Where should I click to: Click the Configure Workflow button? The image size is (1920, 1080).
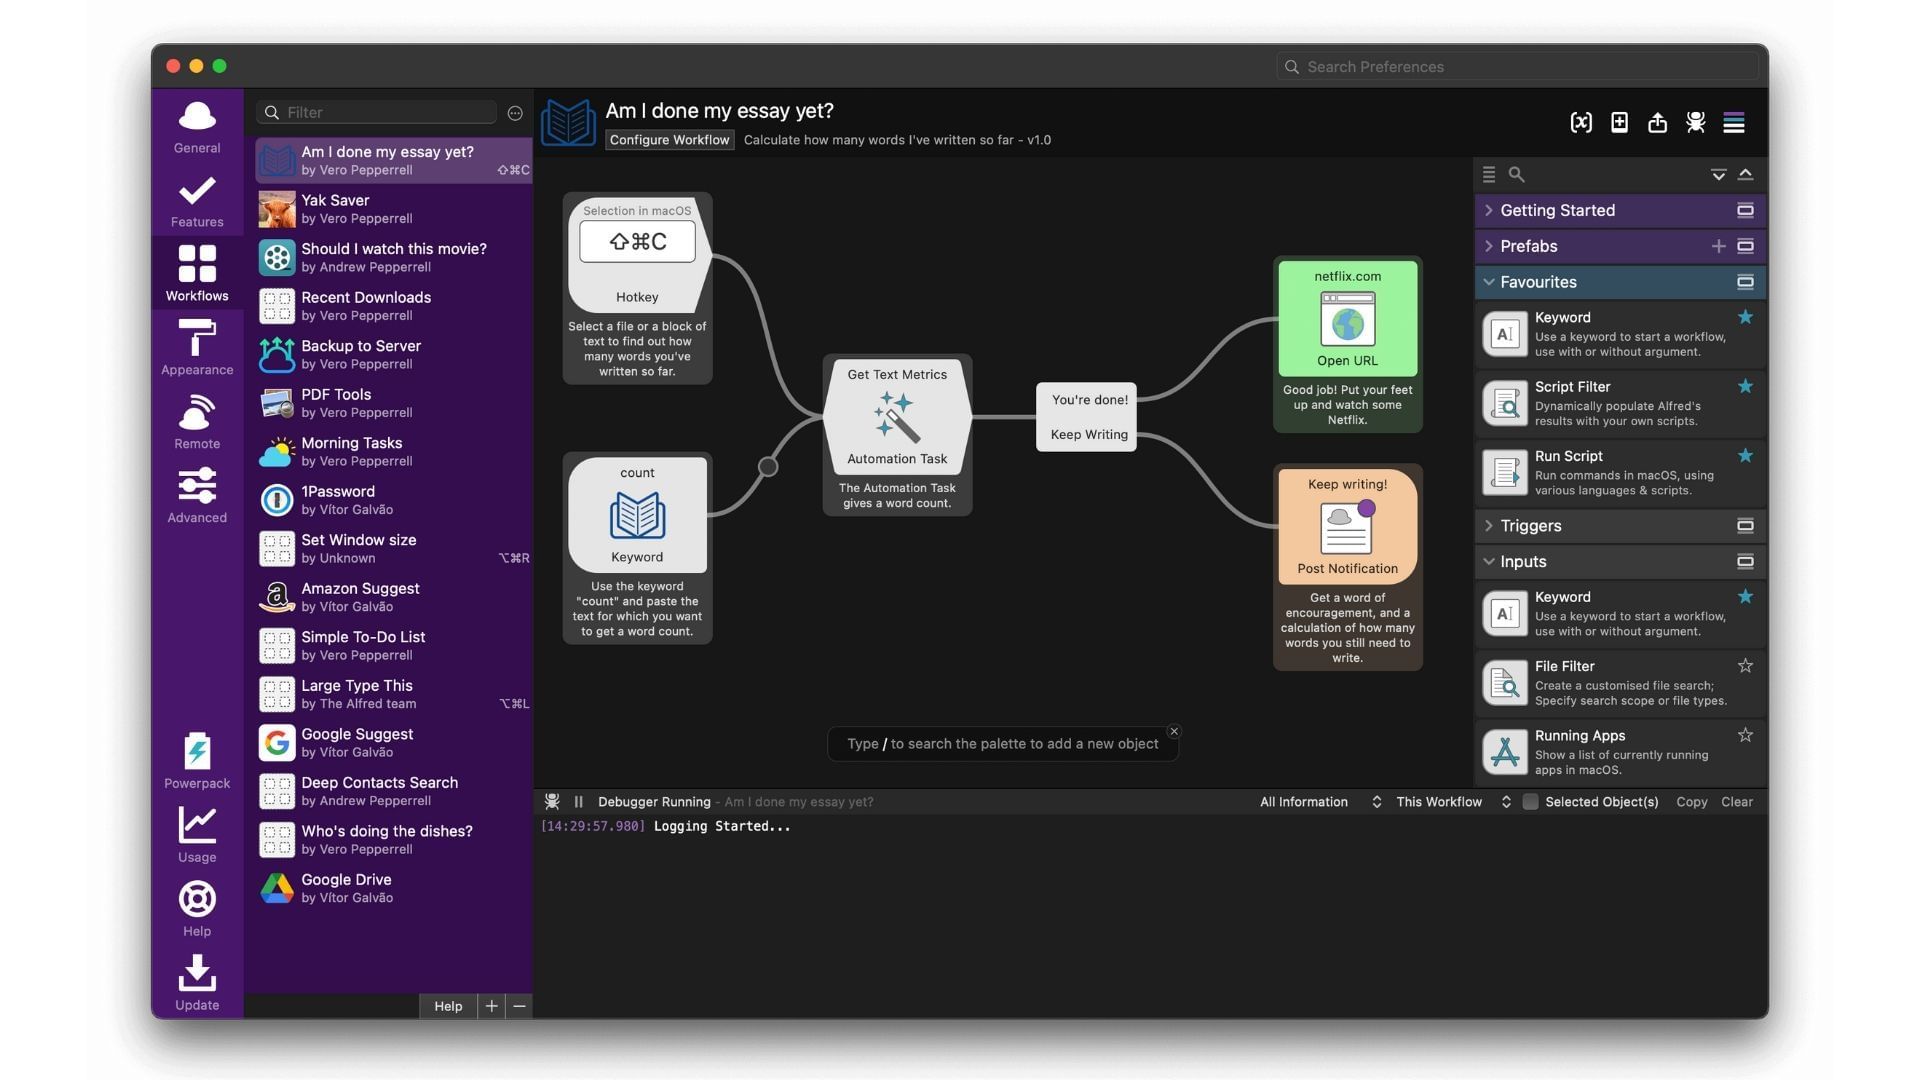coord(669,140)
